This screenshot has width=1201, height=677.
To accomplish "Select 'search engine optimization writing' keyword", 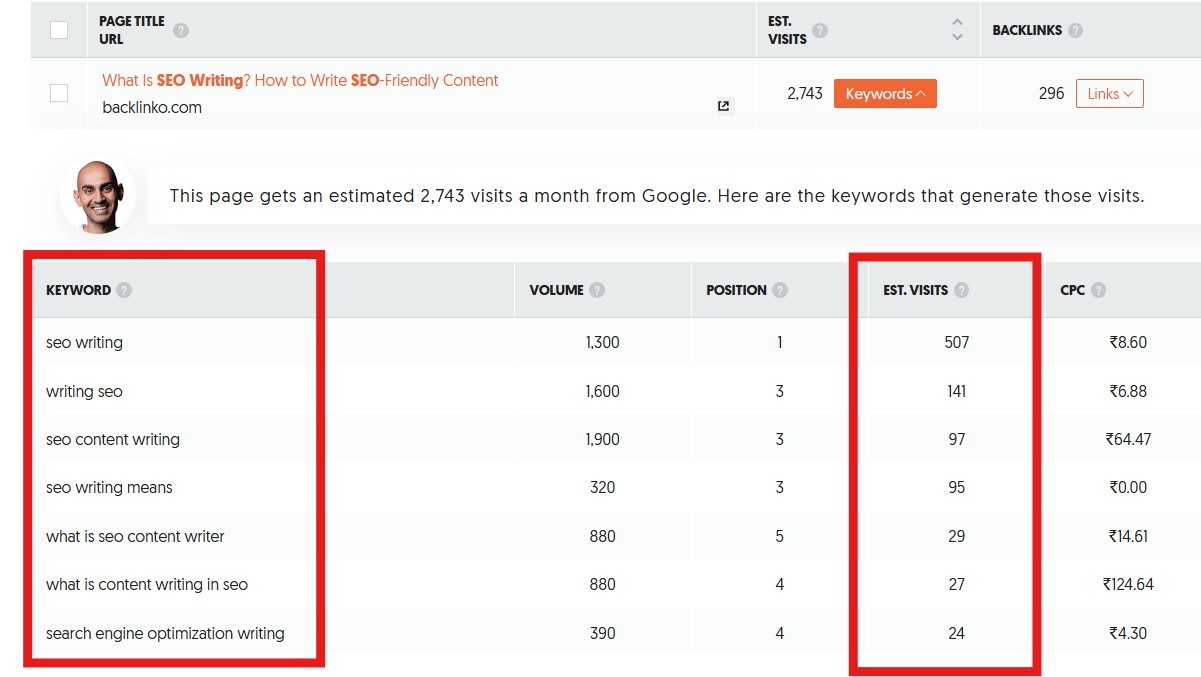I will click(x=165, y=633).
